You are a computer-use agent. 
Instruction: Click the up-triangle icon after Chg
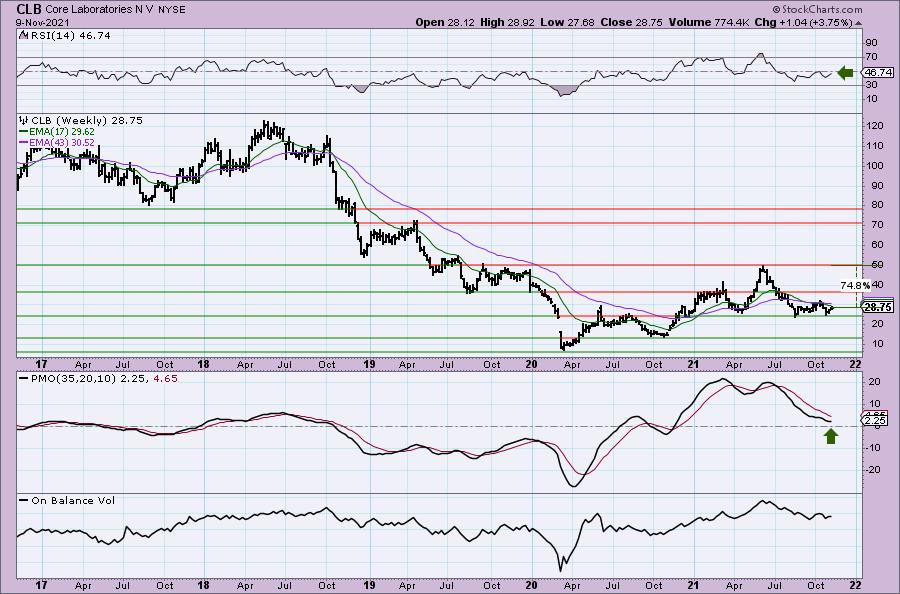(x=859, y=24)
